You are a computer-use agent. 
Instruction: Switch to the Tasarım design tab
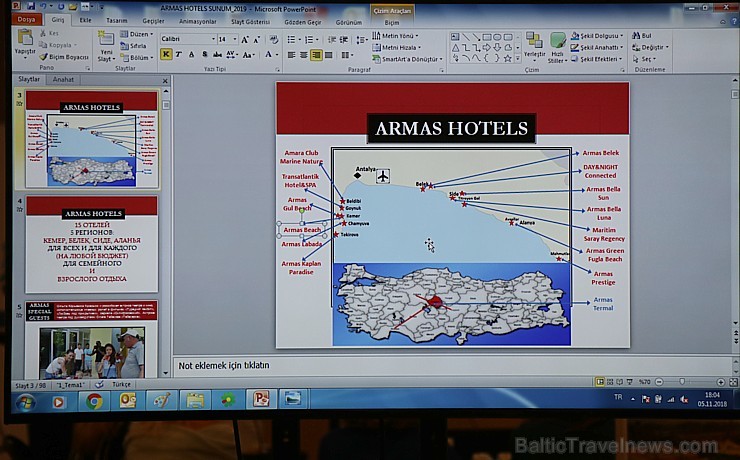point(117,20)
